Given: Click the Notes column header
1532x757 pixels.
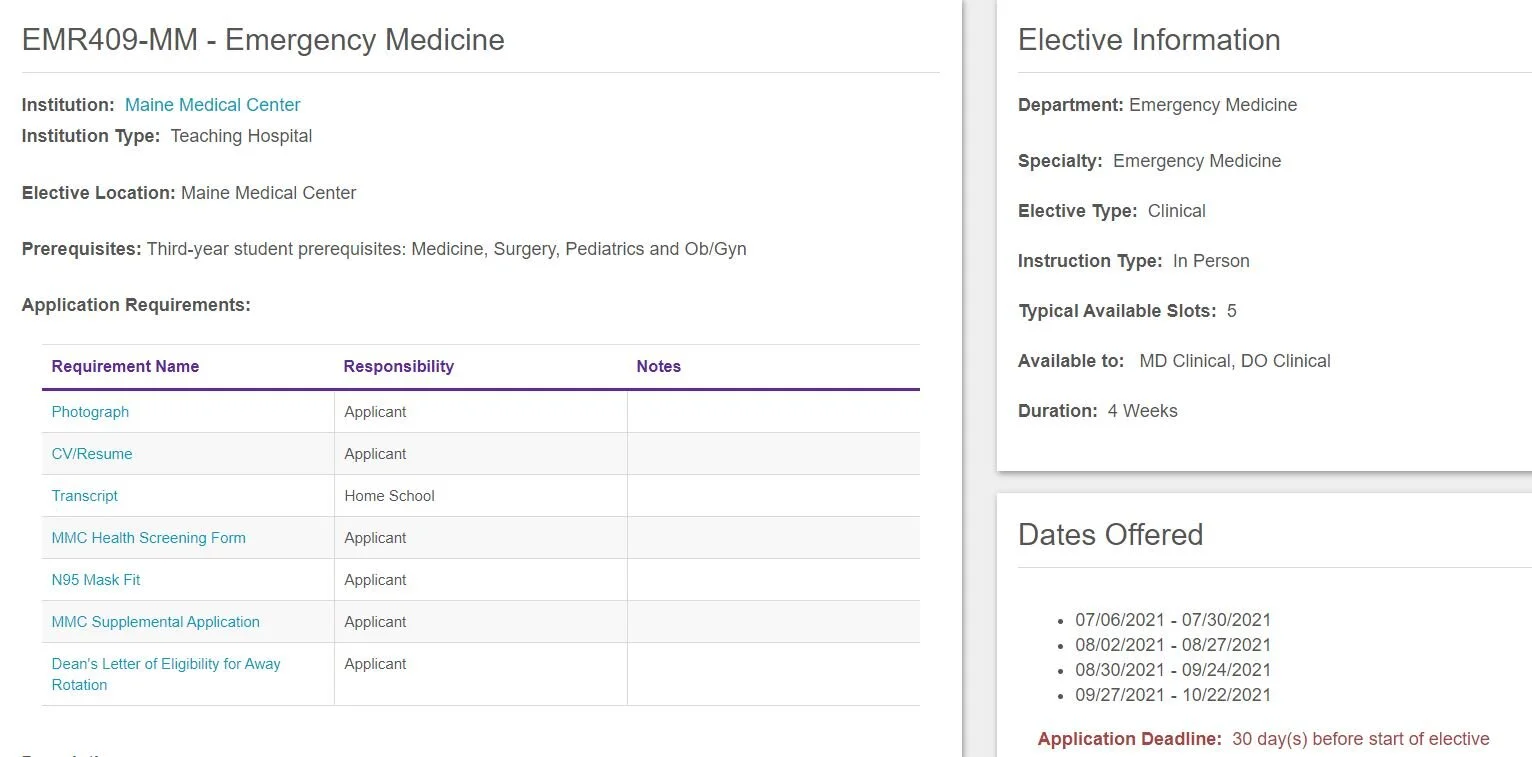Looking at the screenshot, I should [x=658, y=367].
